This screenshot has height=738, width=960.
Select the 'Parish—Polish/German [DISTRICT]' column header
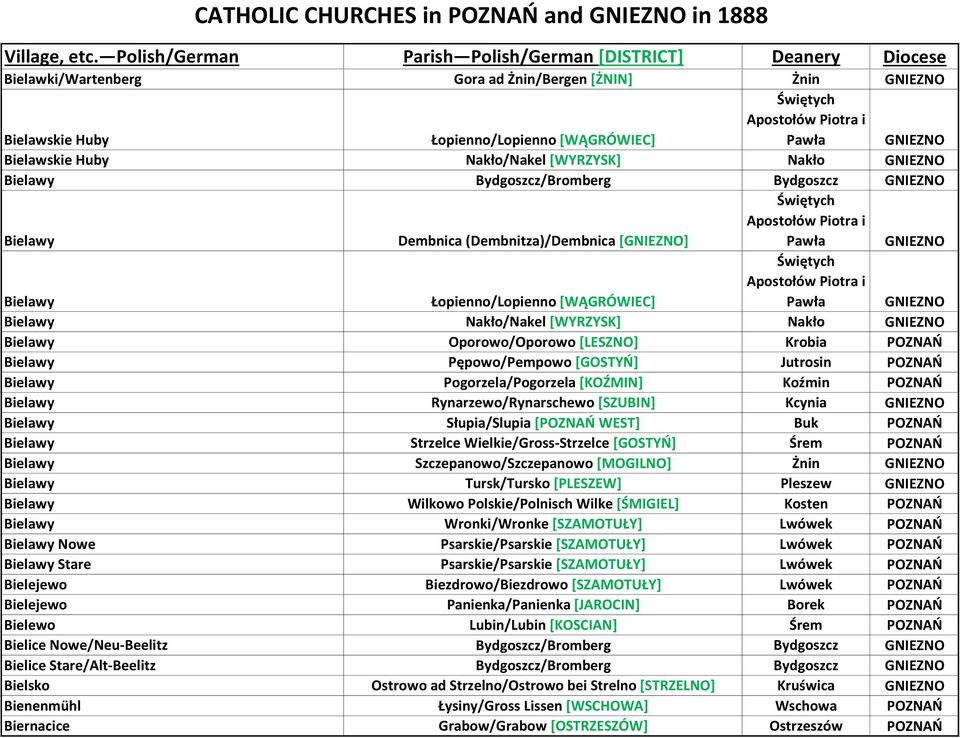tap(543, 56)
